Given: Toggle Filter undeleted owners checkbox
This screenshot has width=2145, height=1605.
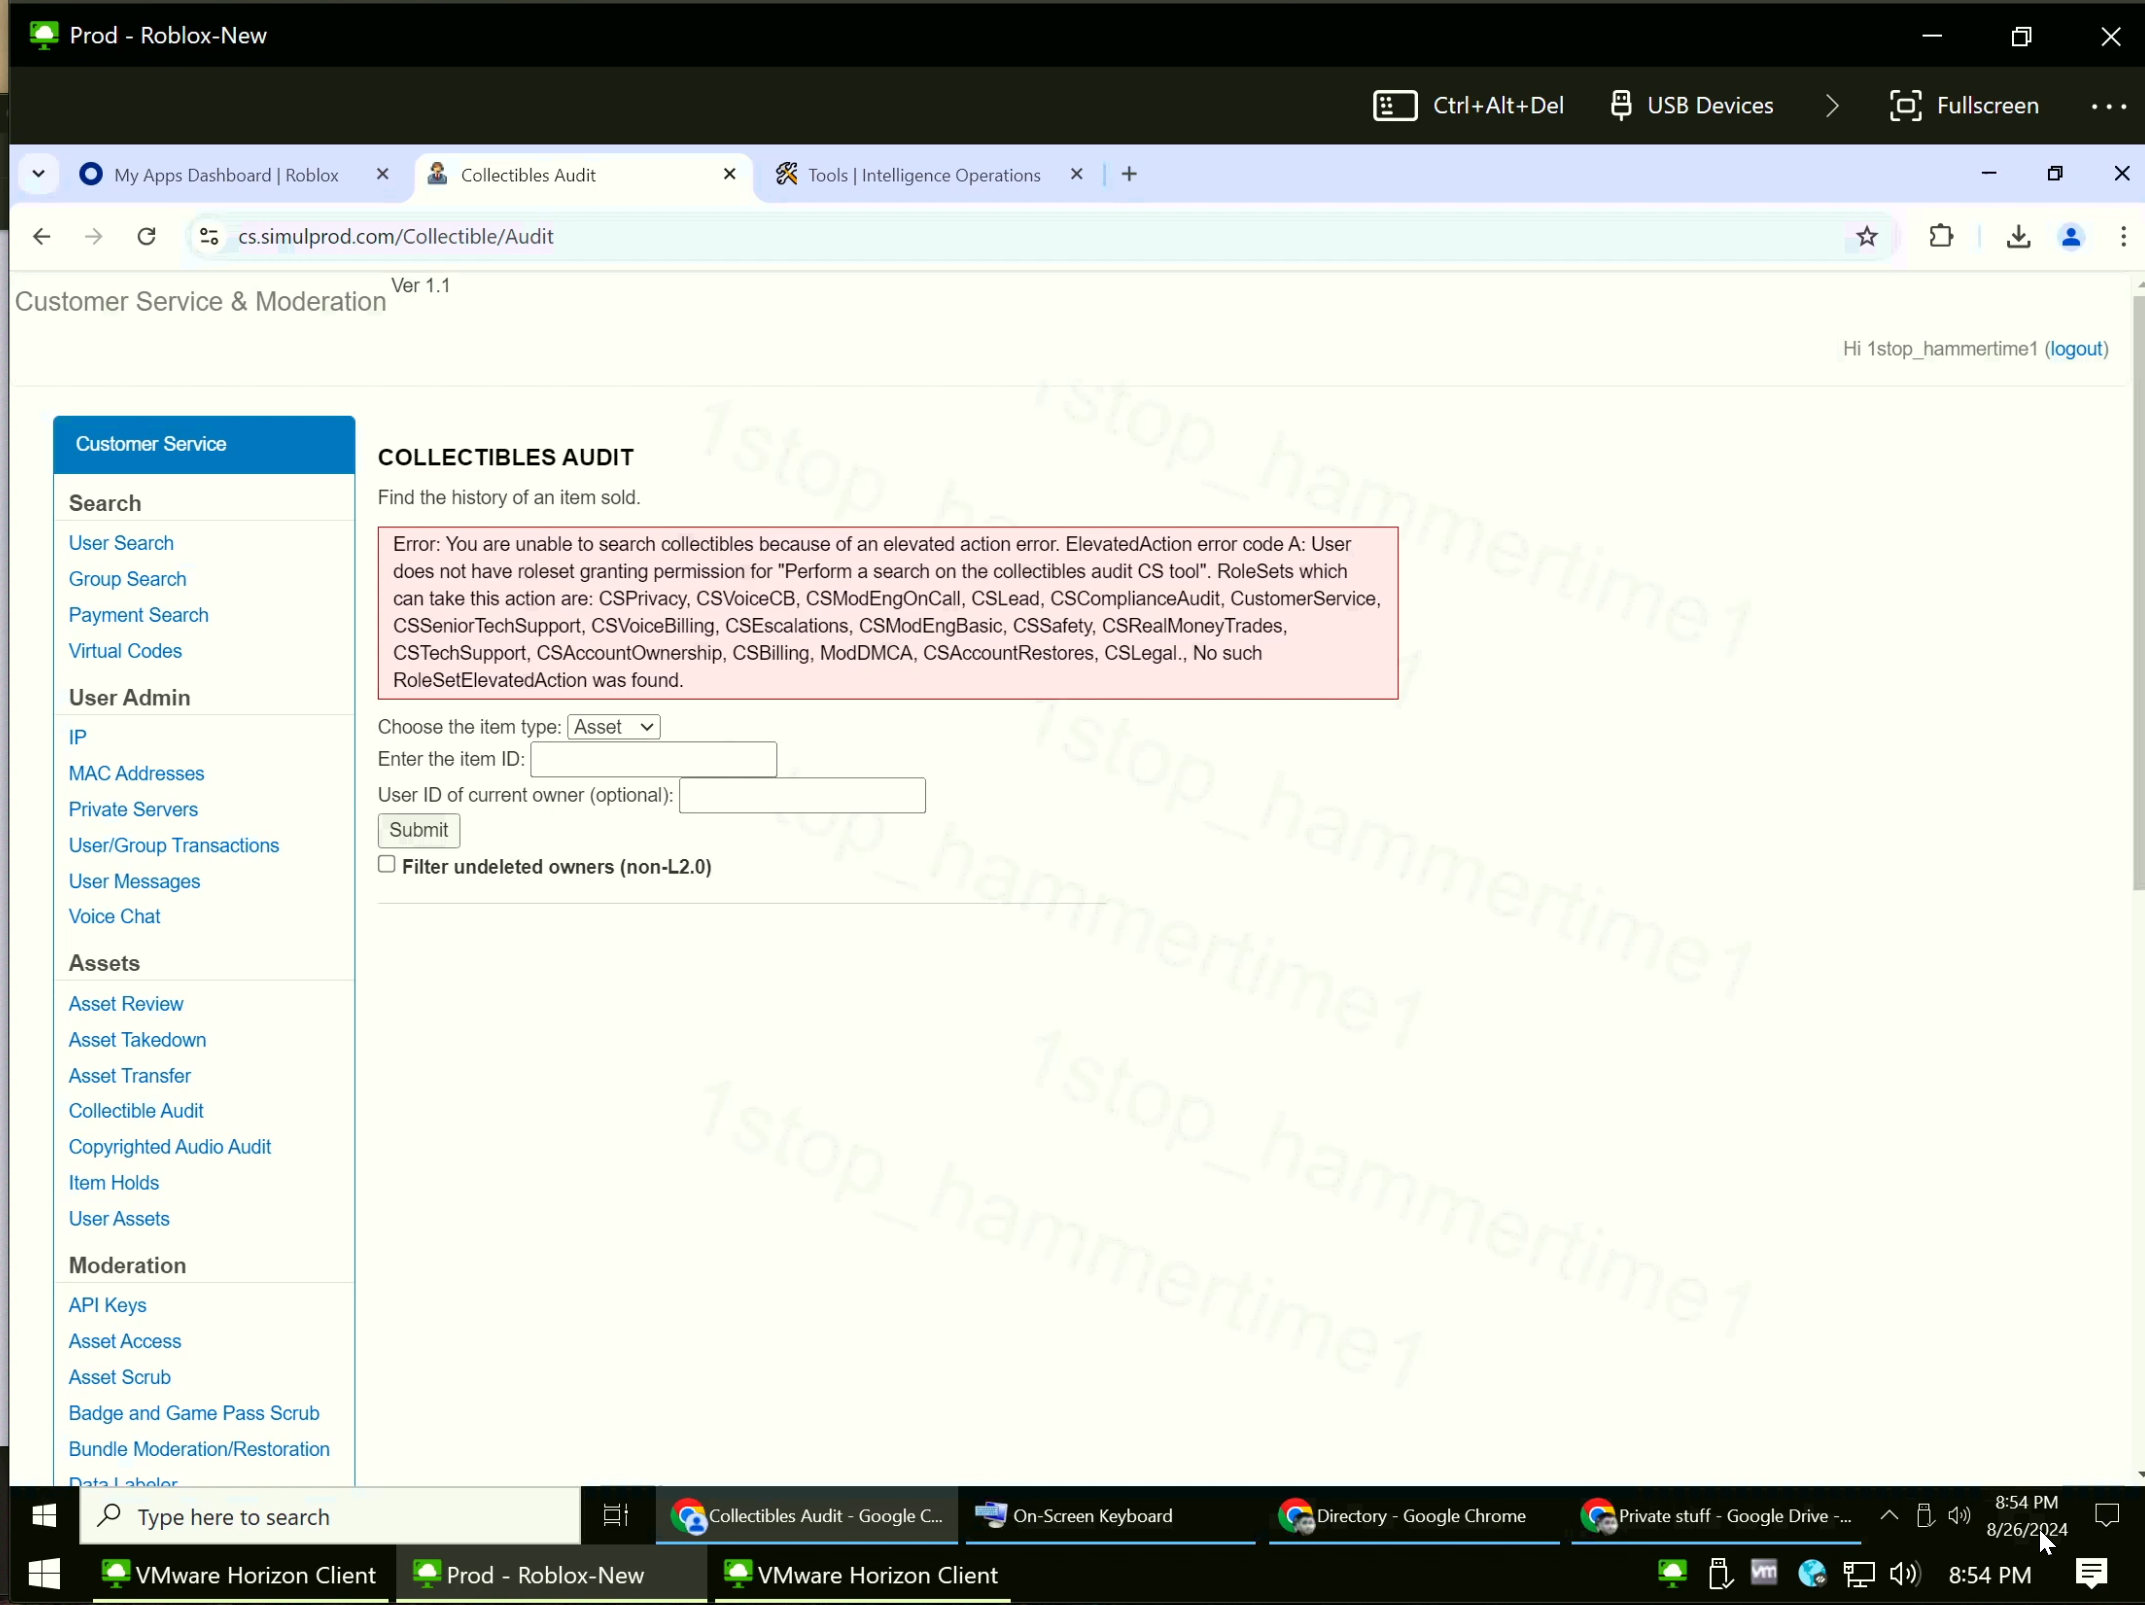Looking at the screenshot, I should pyautogui.click(x=386, y=864).
